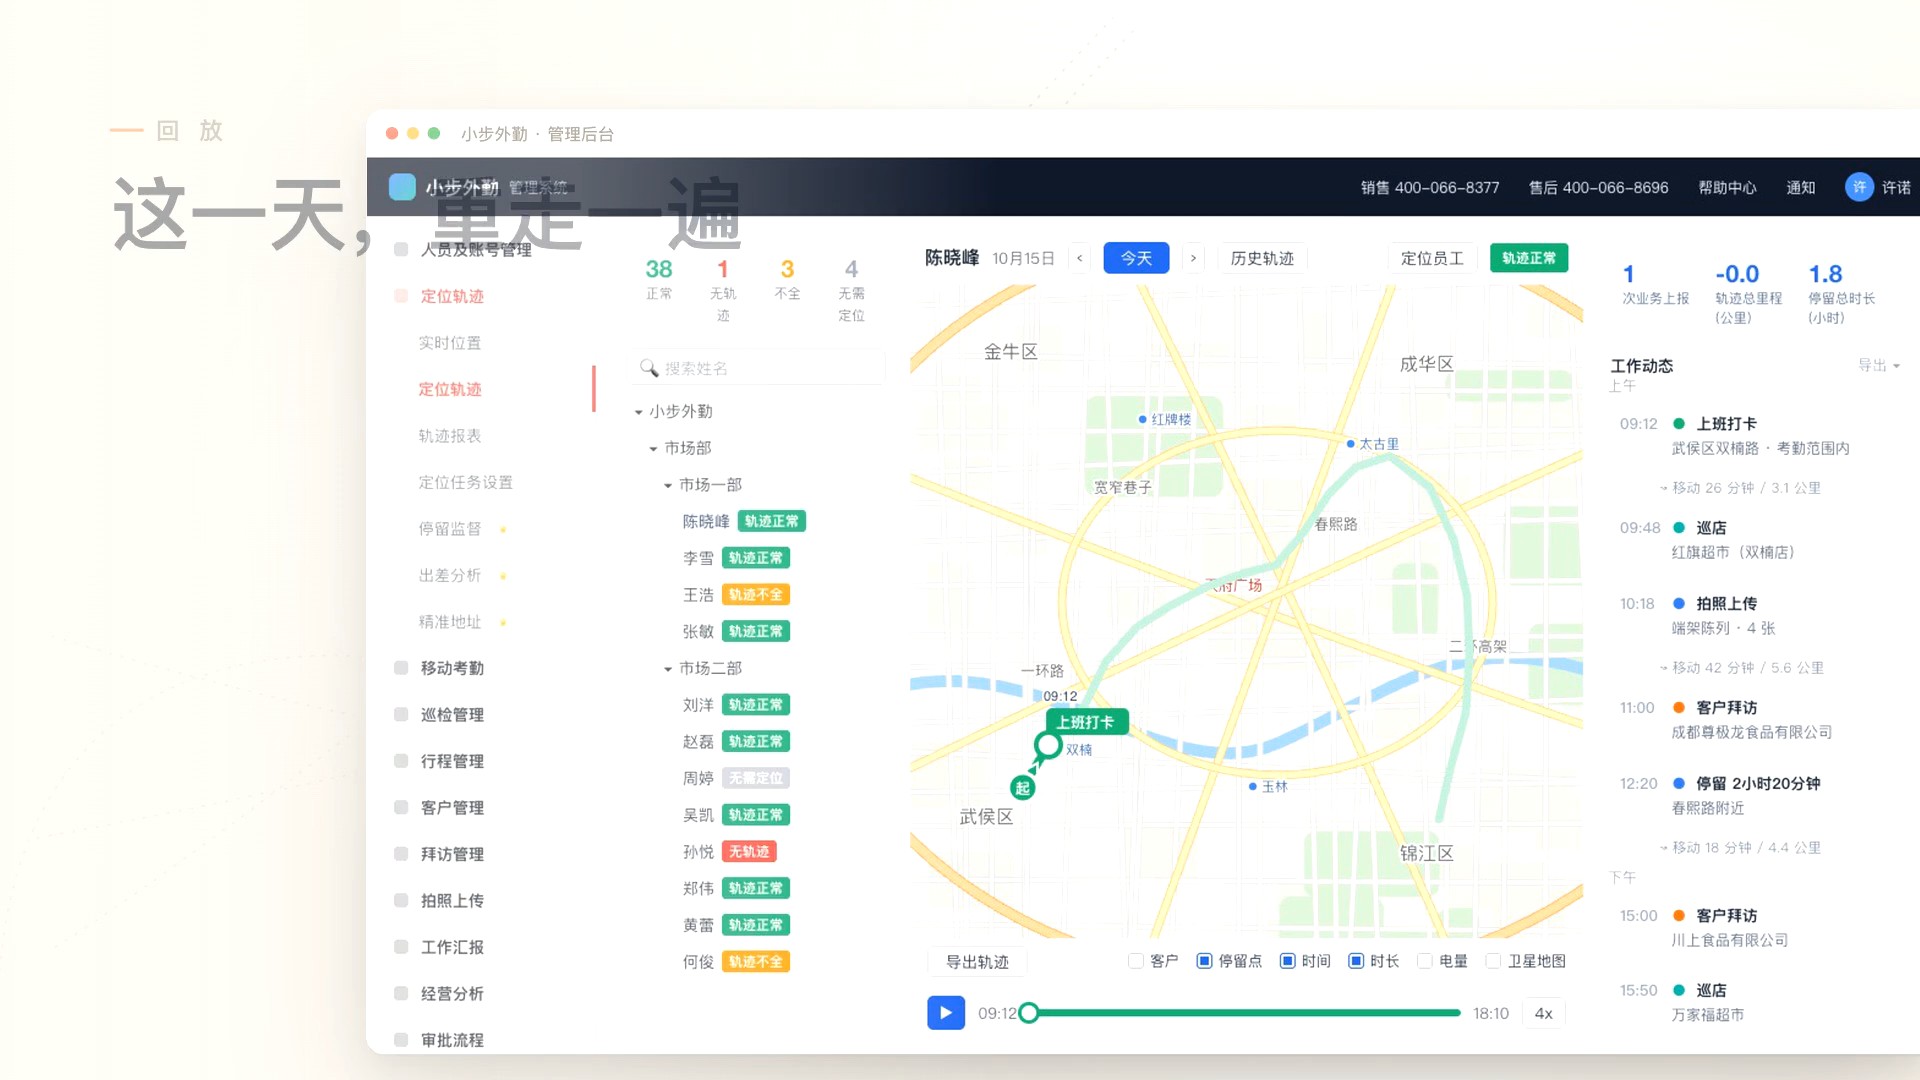
Task: Click the green playback progress track
Action: 1245,1013
